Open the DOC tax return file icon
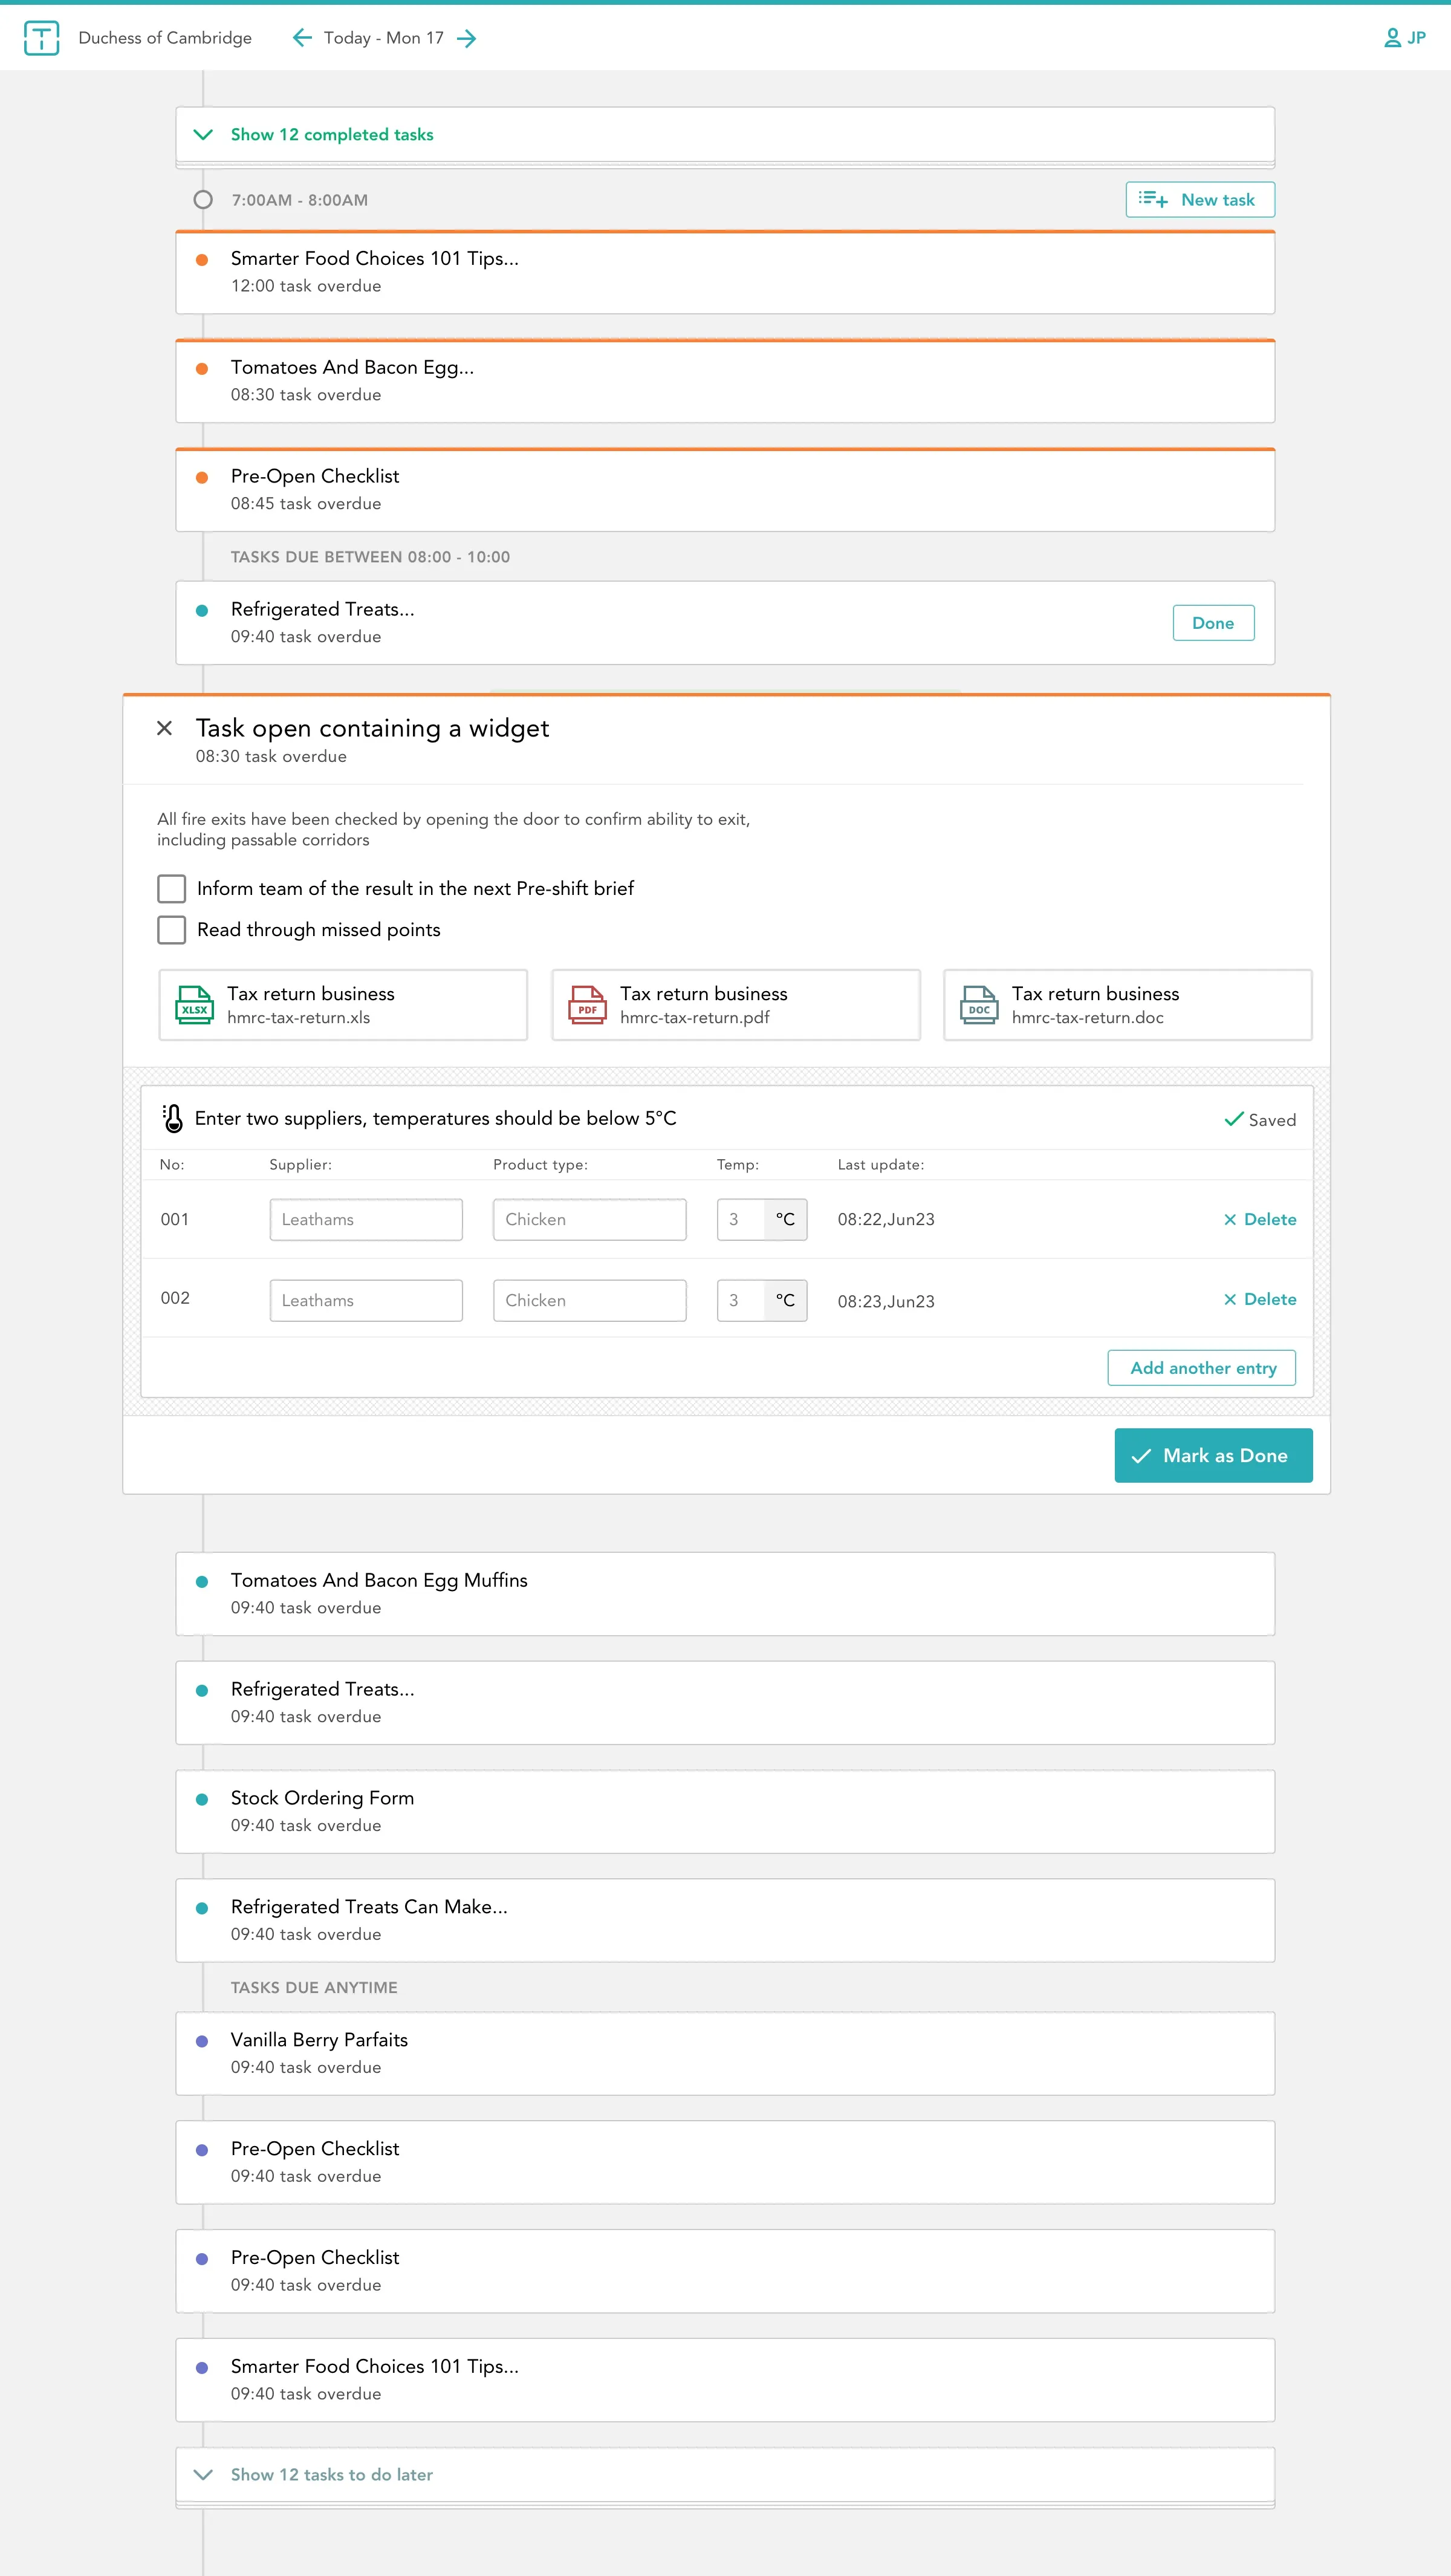 click(x=979, y=1005)
